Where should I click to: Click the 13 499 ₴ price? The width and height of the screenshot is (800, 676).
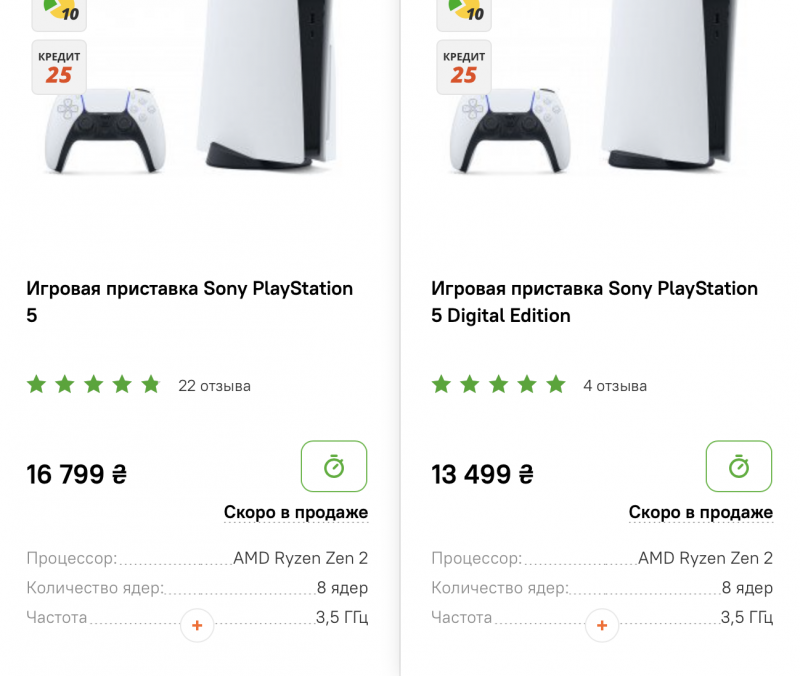point(482,474)
